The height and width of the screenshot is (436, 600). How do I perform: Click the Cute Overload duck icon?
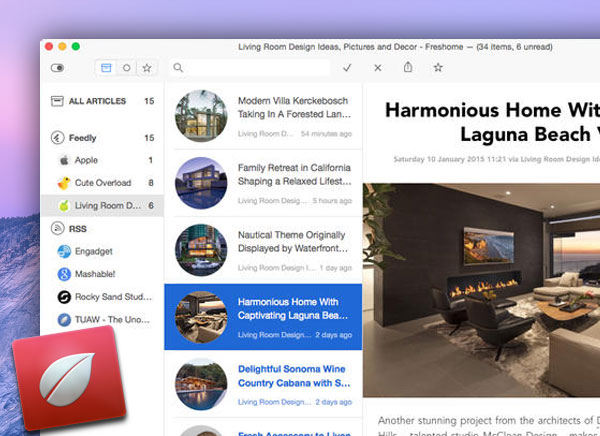click(x=64, y=183)
